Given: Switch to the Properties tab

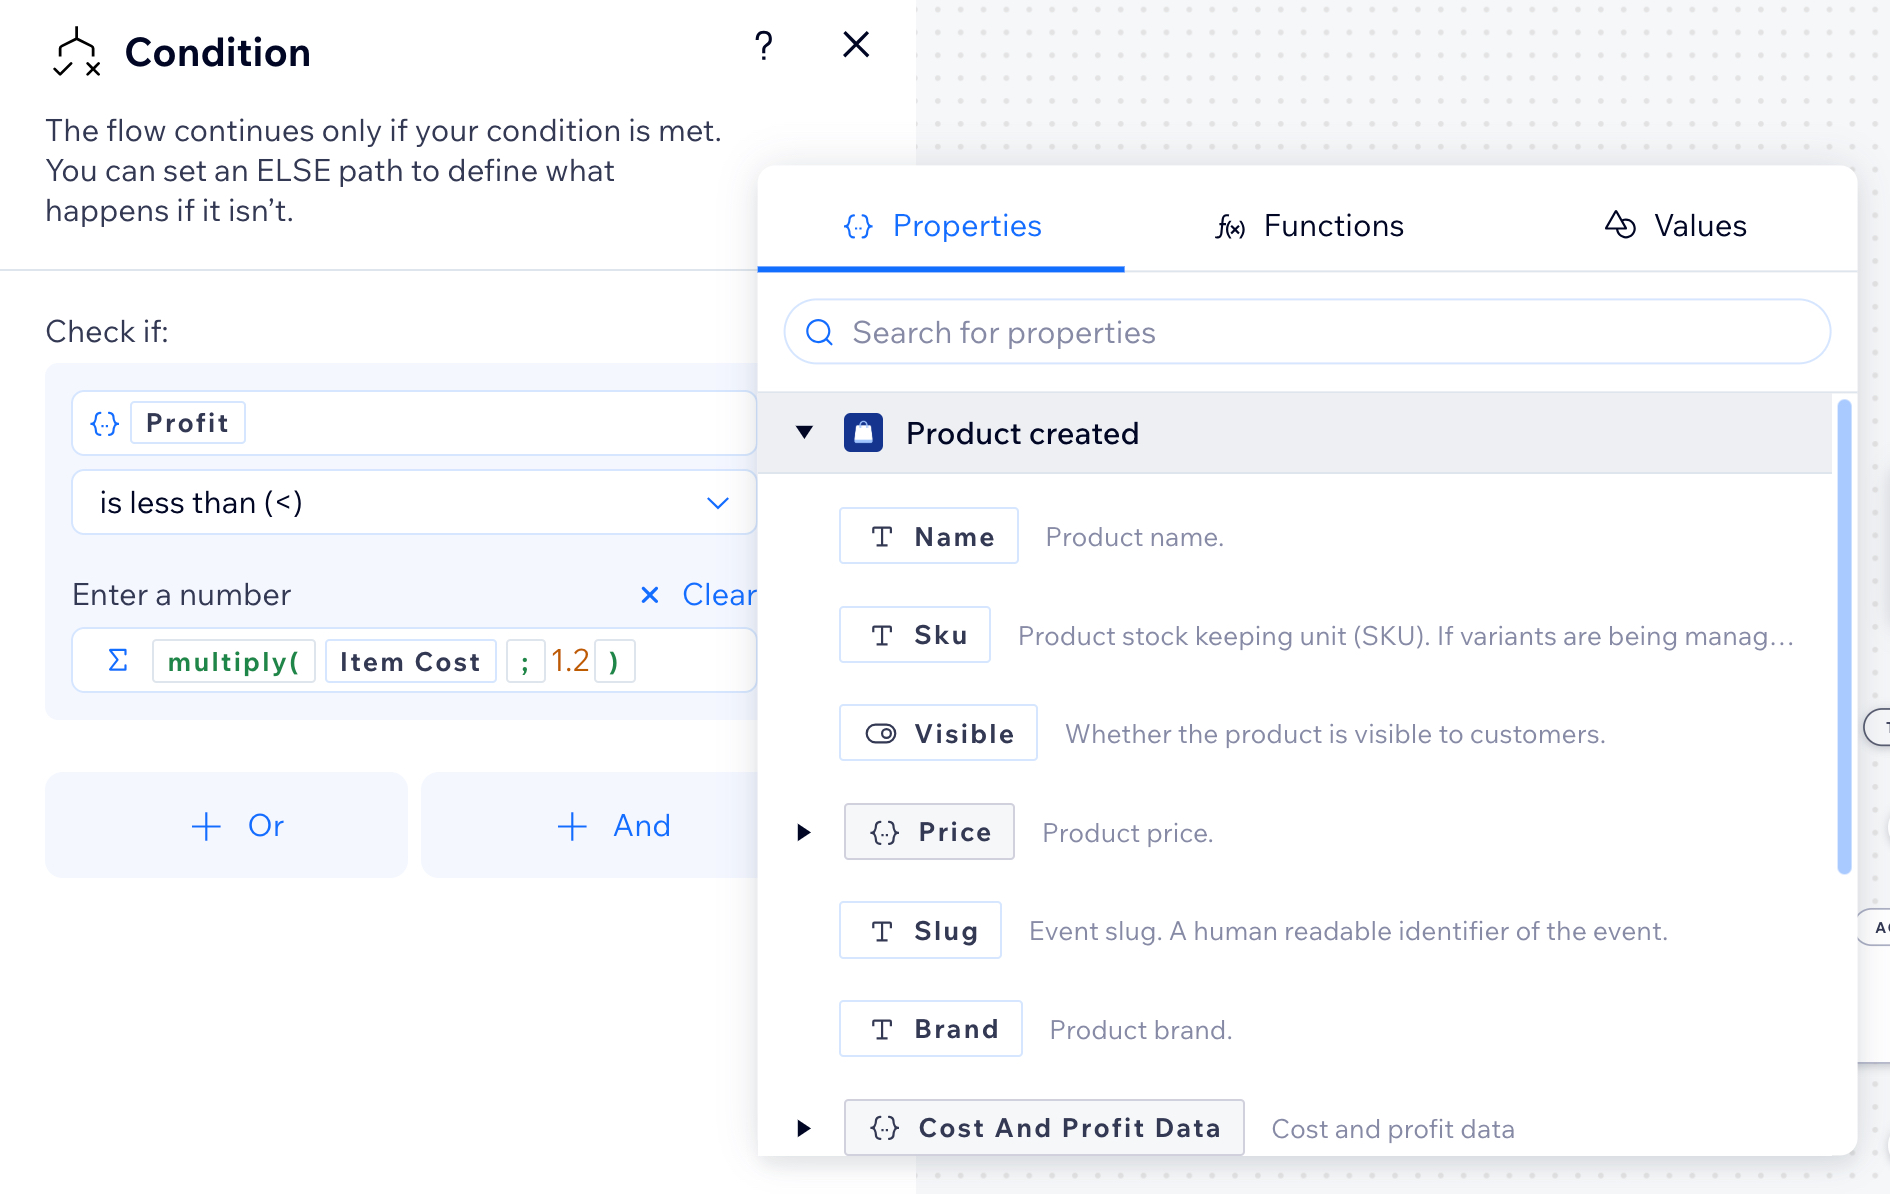Looking at the screenshot, I should (941, 226).
